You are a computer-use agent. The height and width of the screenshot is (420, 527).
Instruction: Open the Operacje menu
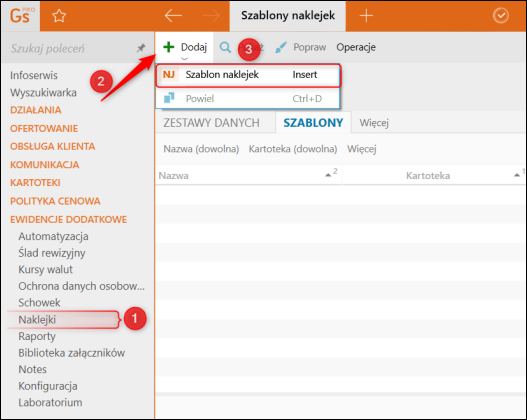(x=356, y=47)
